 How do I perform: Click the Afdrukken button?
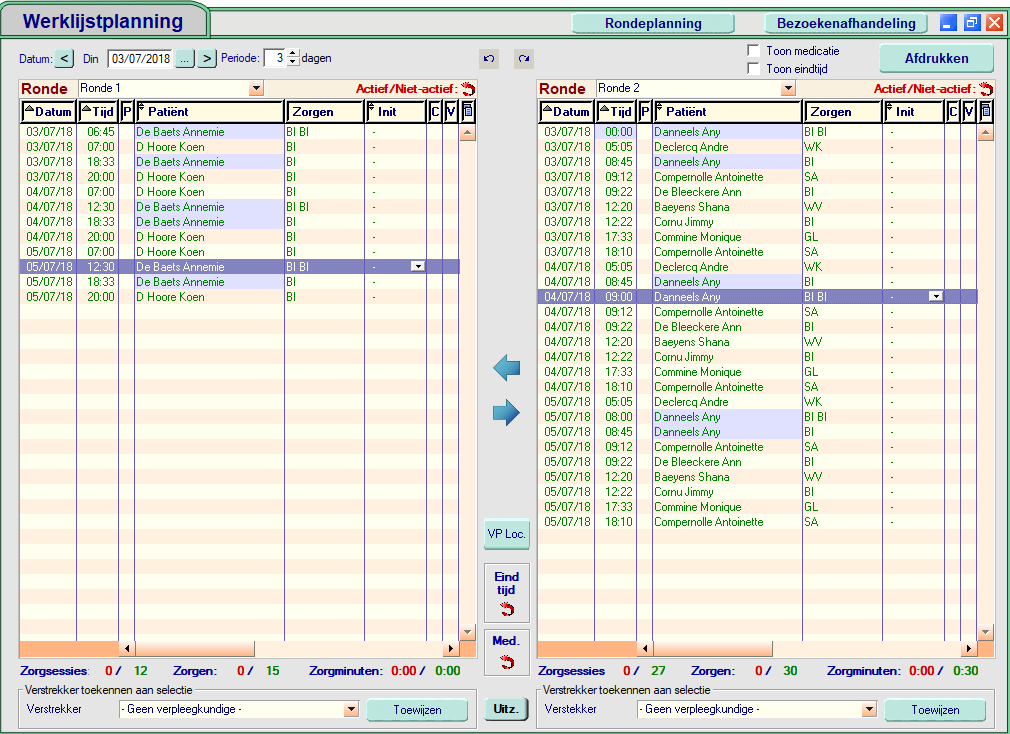point(937,59)
